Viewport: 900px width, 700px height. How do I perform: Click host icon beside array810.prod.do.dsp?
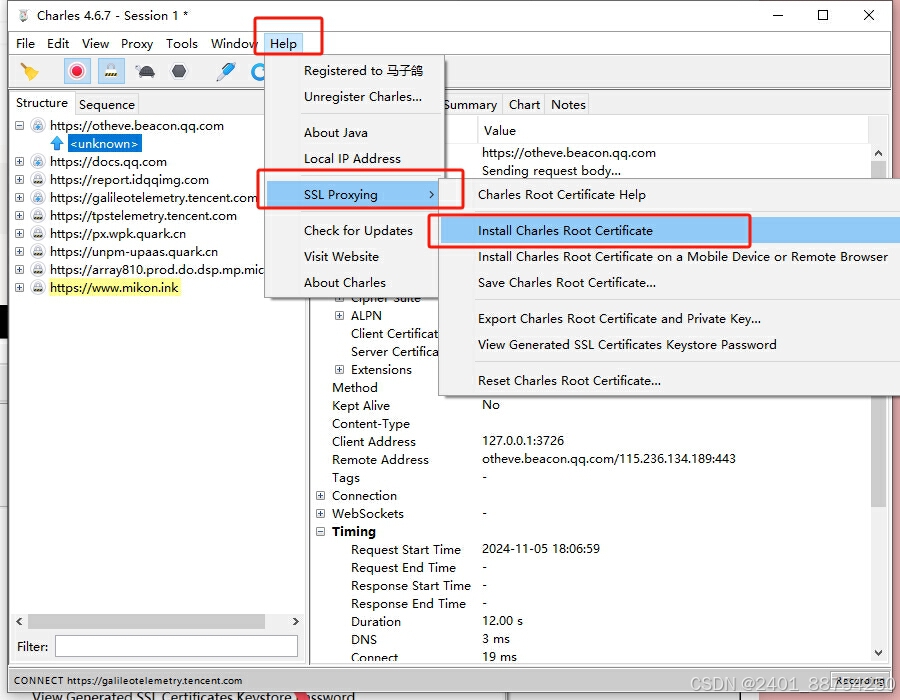(x=38, y=269)
